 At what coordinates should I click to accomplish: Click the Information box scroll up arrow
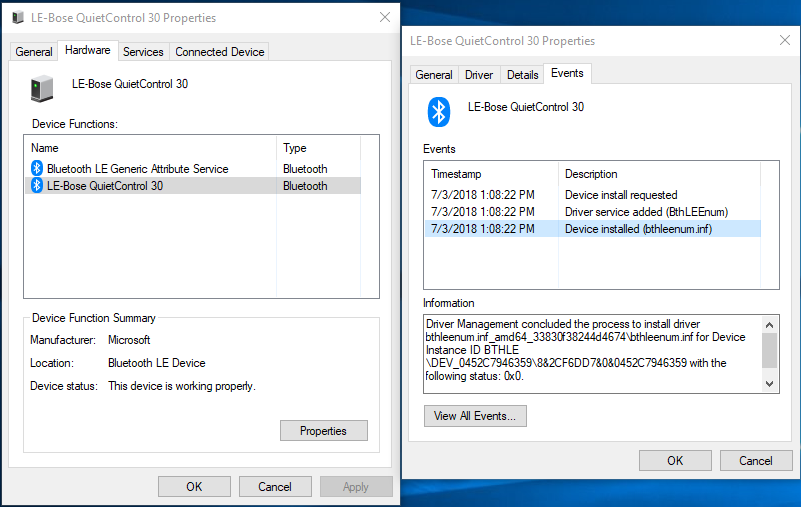(x=769, y=325)
